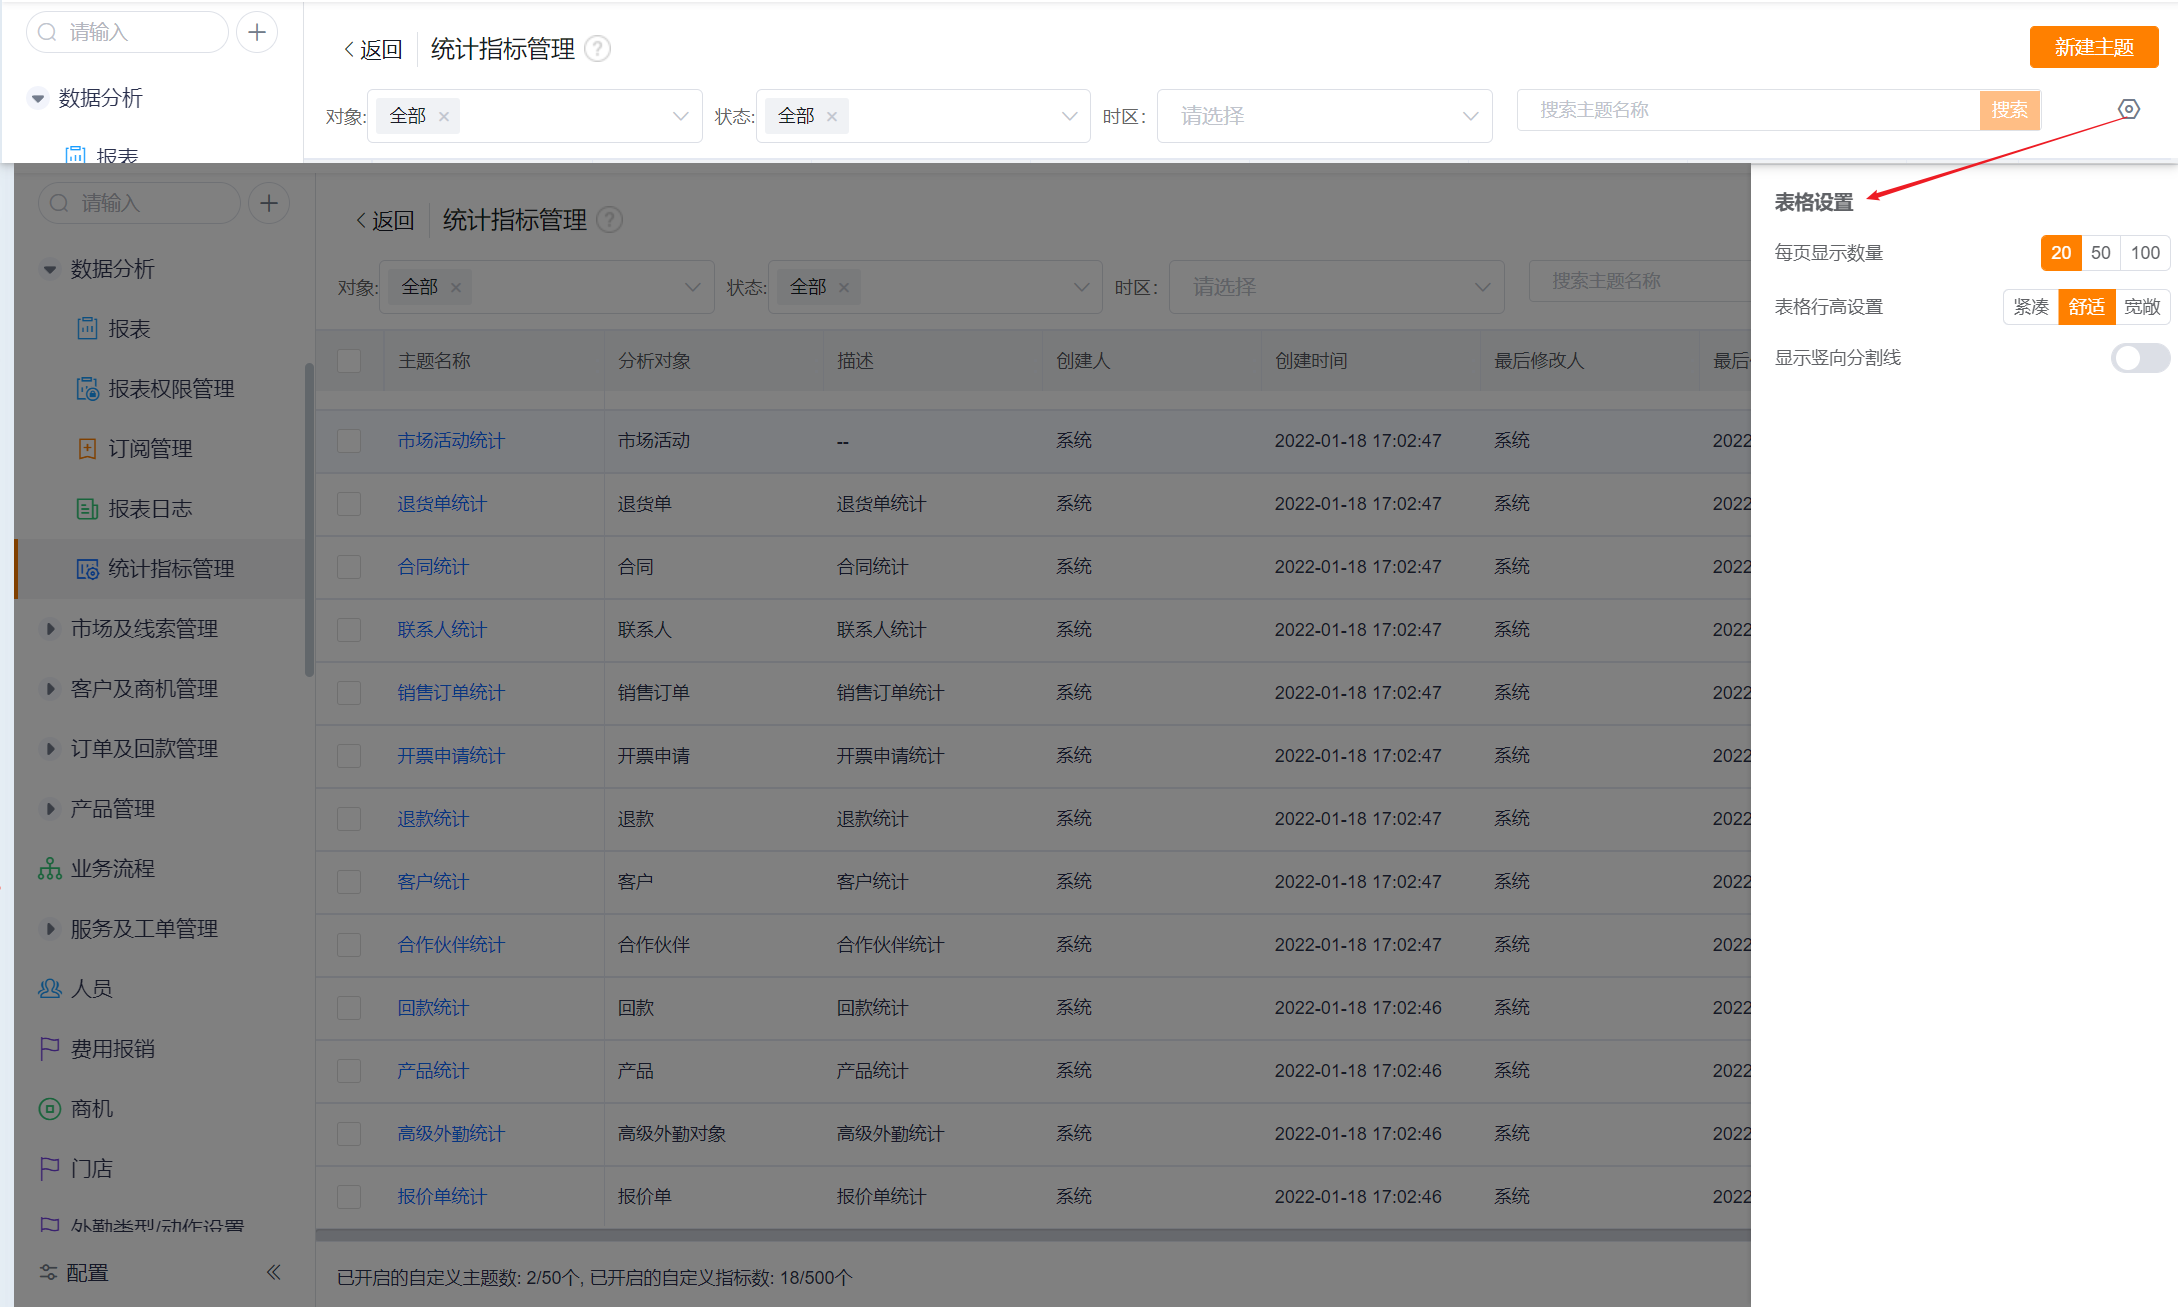Open the 报价单统计 topic link
This screenshot has height=1307, width=2178.
tap(442, 1197)
